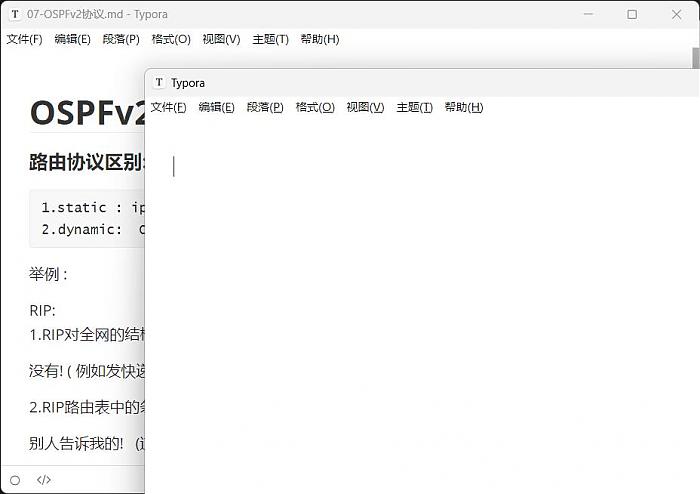Expand 视图(V) menu in the front Typora window
Viewport: 700px width, 494px height.
point(365,107)
